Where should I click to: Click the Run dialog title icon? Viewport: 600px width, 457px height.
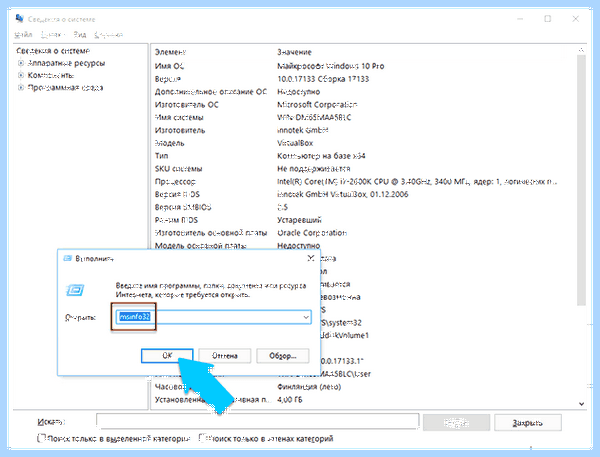pos(67,258)
